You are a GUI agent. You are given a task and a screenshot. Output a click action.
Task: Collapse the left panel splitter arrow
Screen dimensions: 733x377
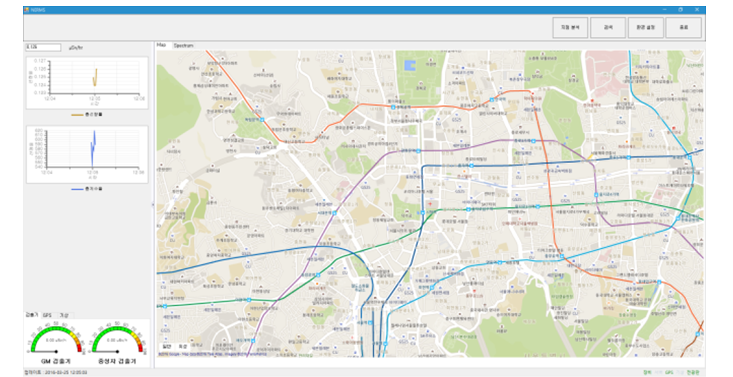pos(153,204)
